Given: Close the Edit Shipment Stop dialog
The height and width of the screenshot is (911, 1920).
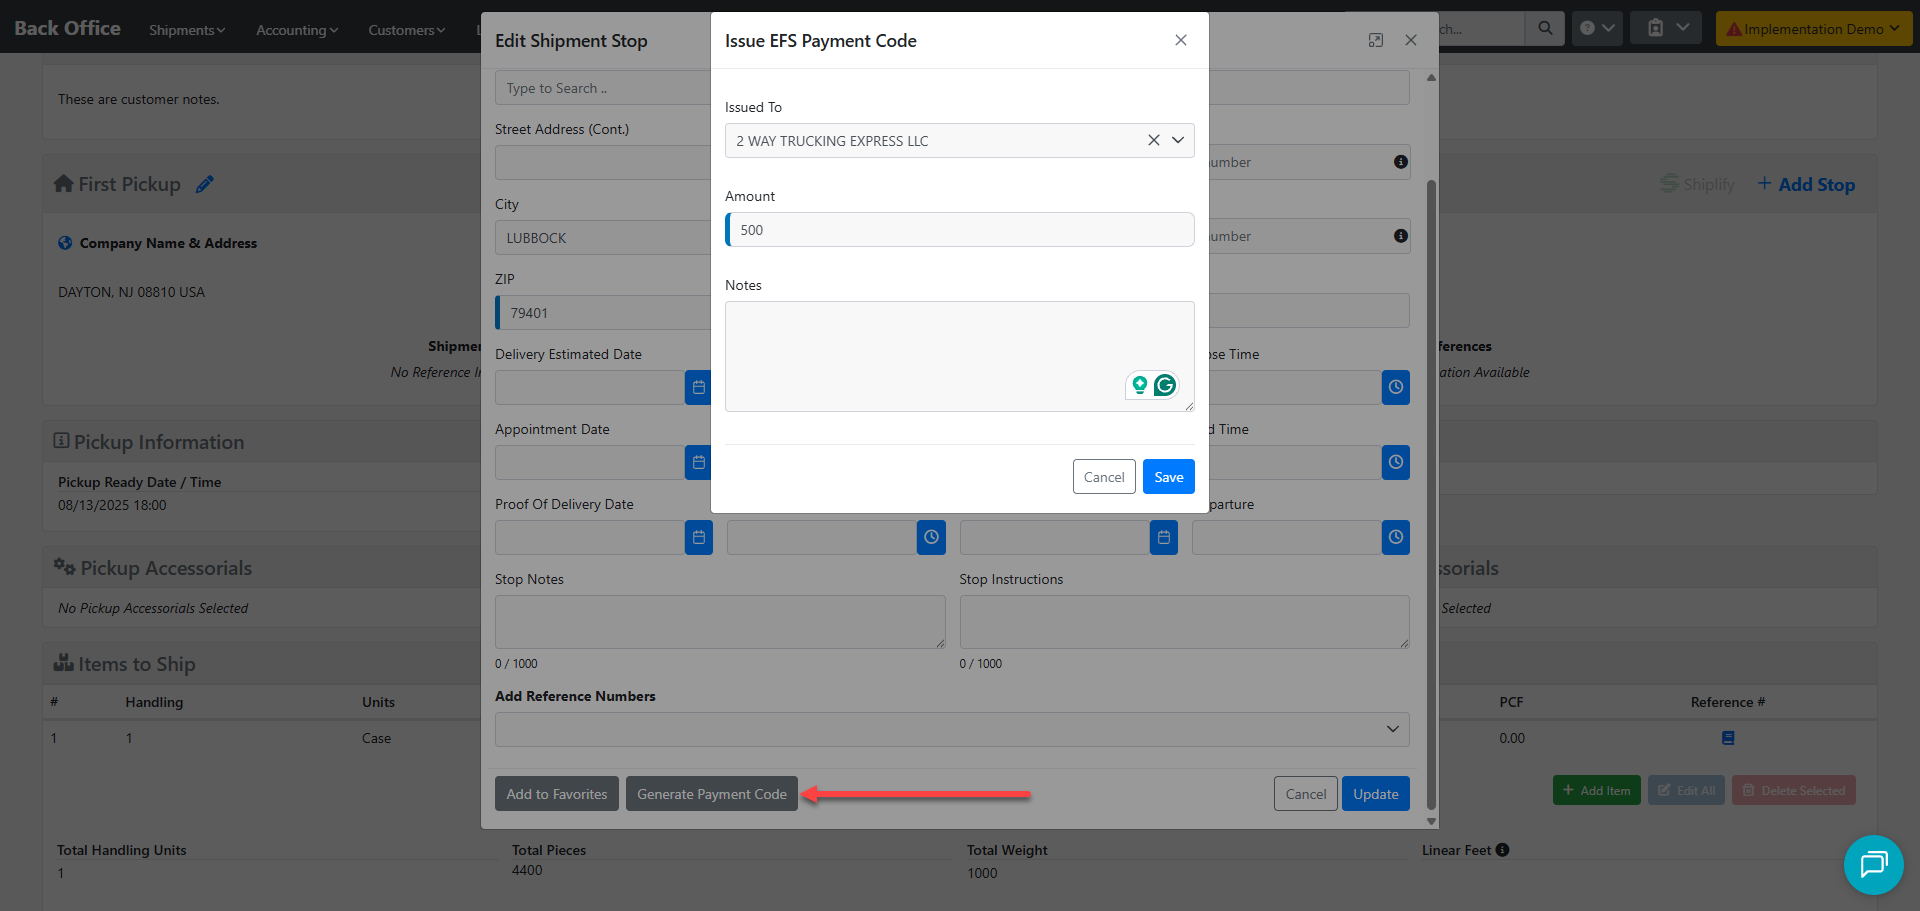Looking at the screenshot, I should (x=1411, y=40).
